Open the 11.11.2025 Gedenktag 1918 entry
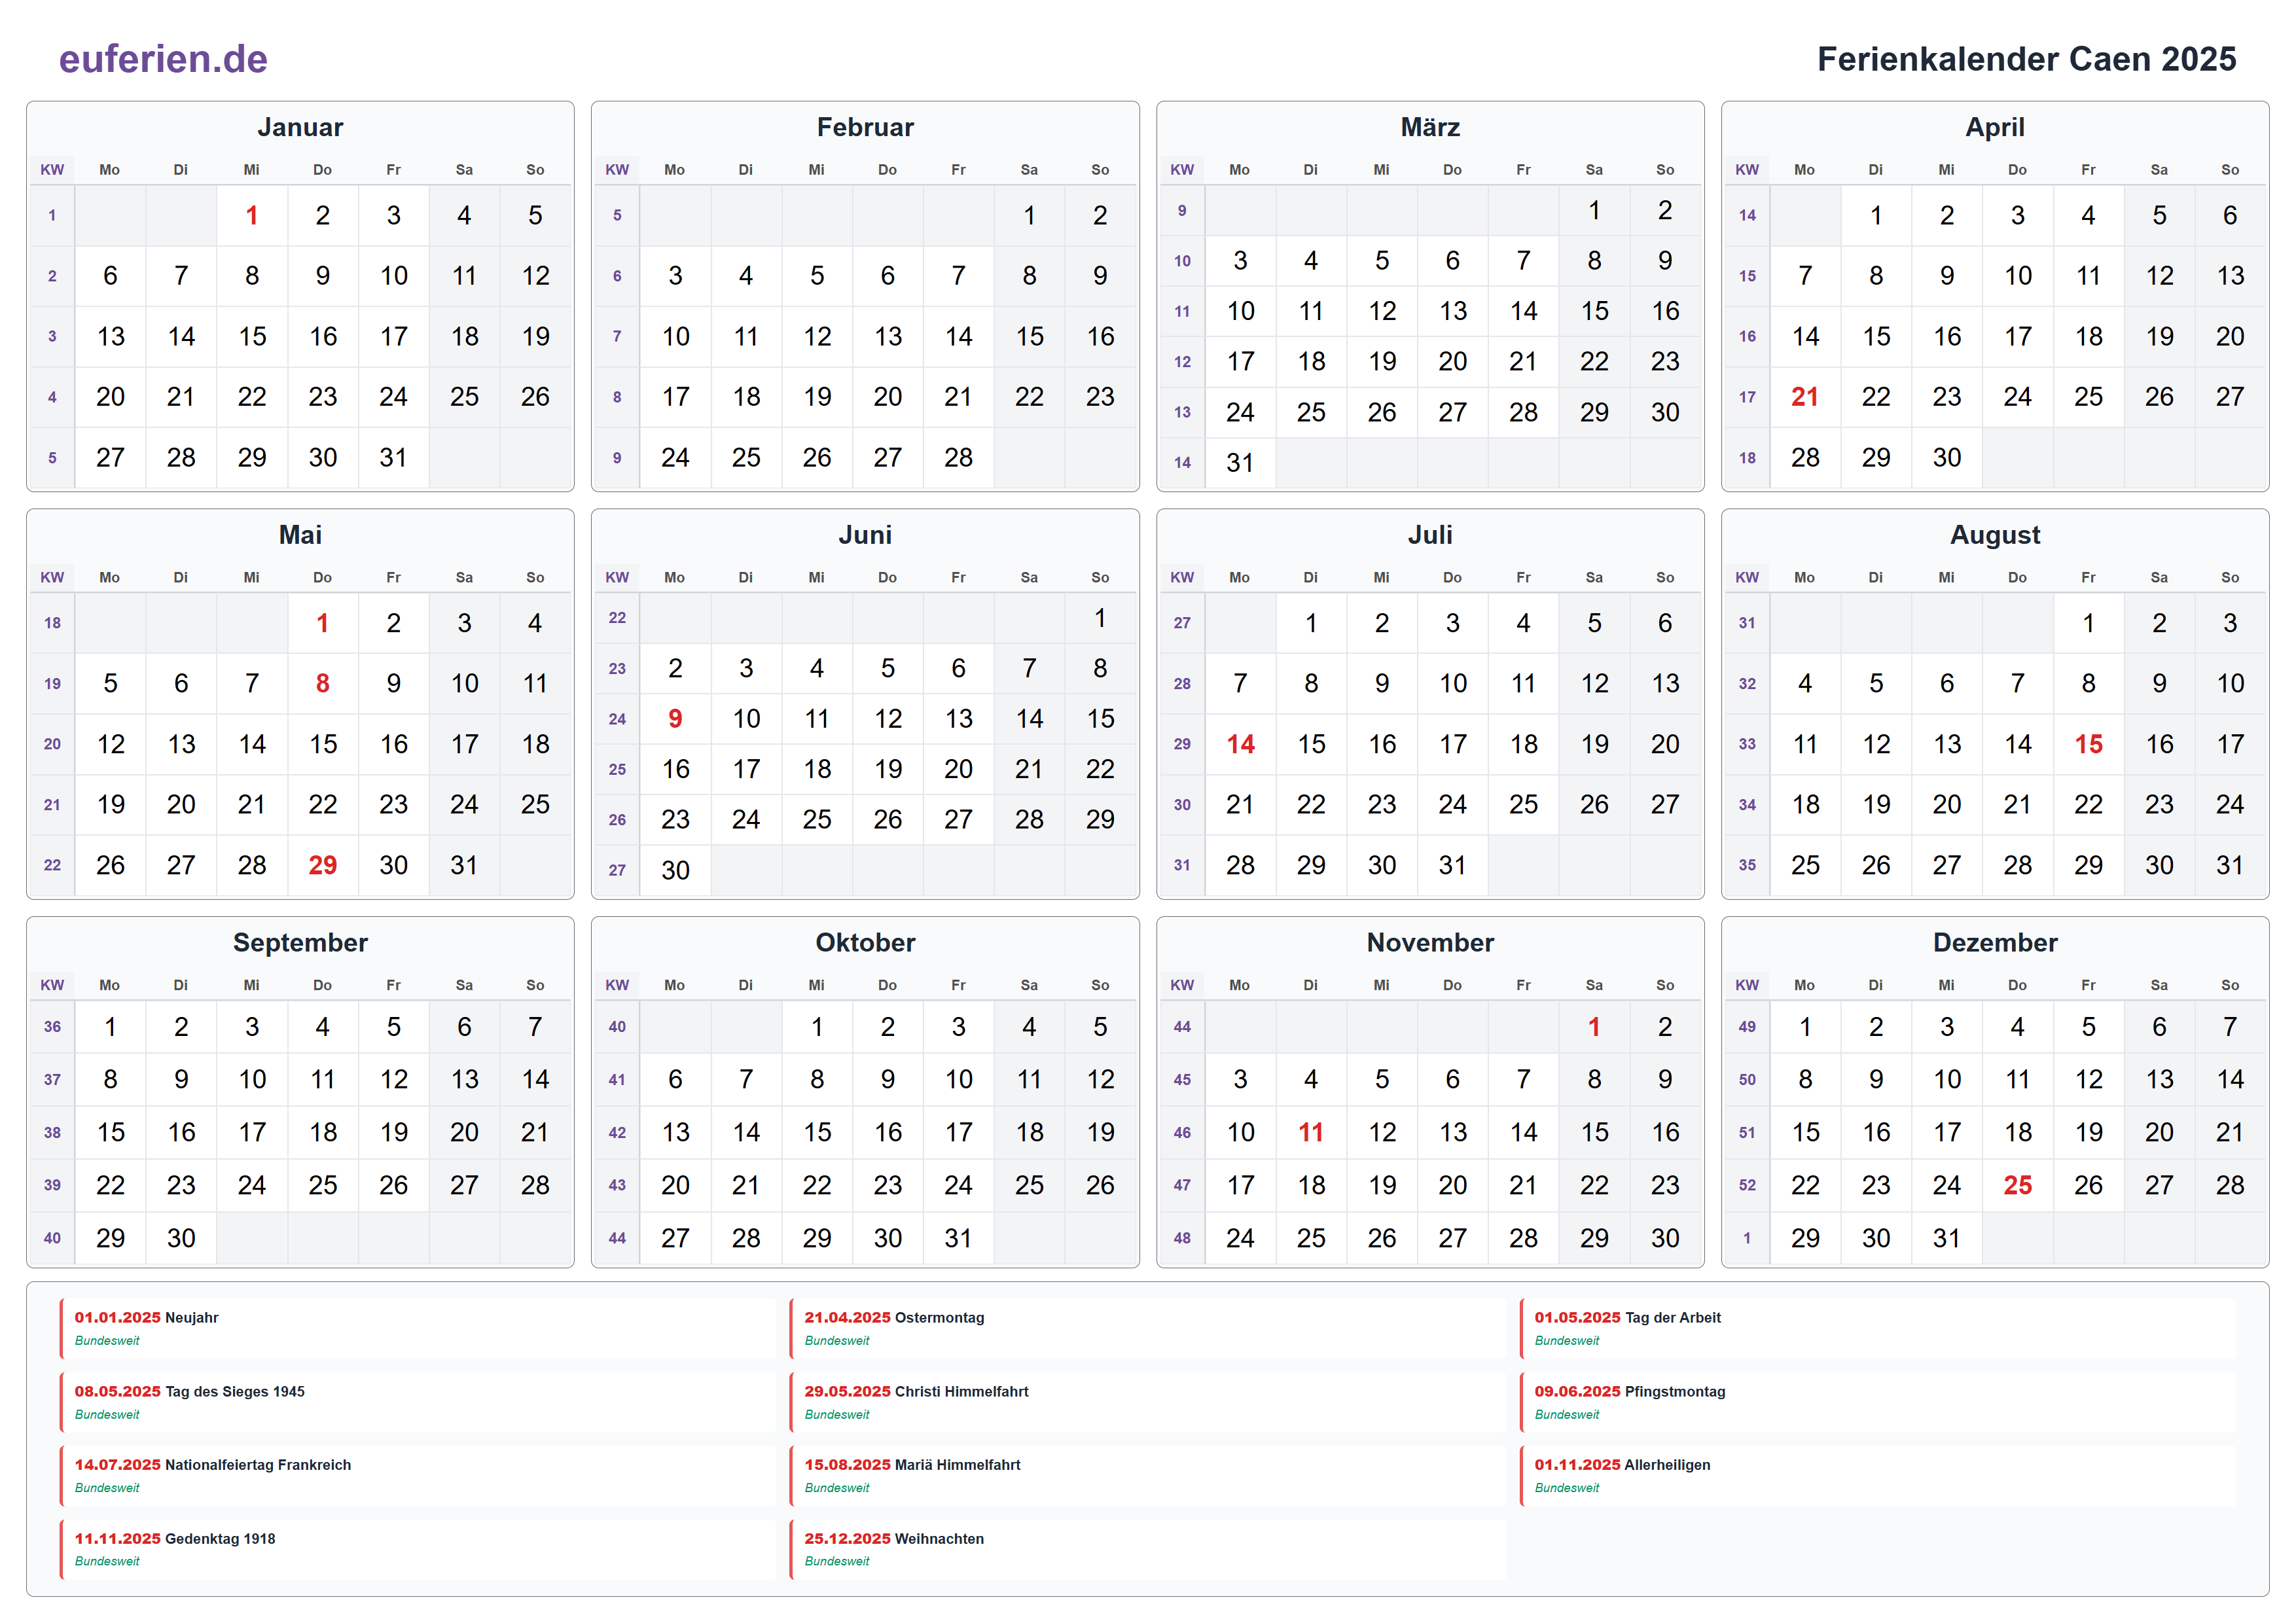 [x=417, y=1549]
